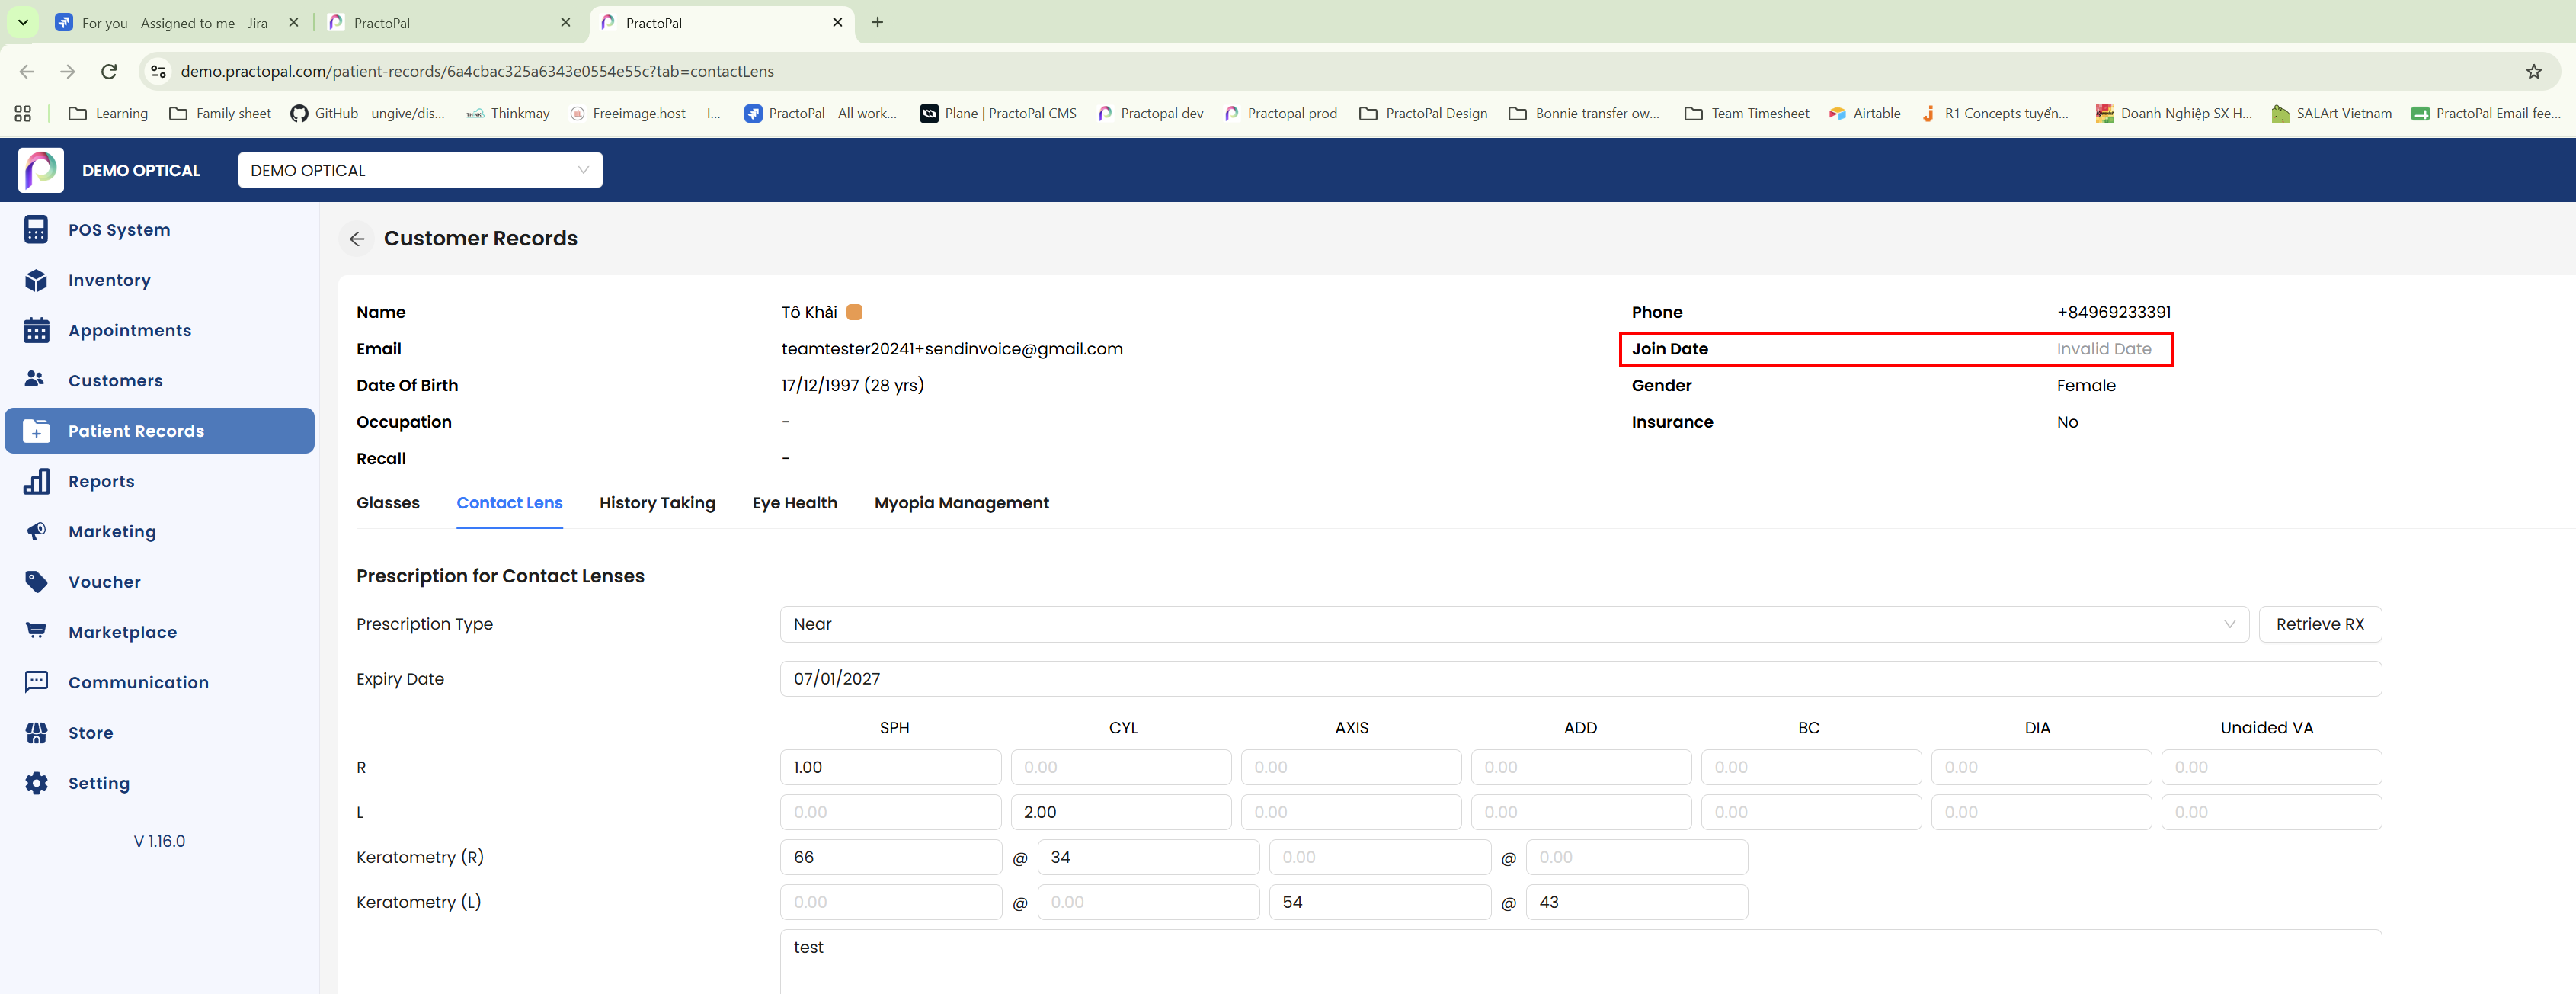Open Practopal prod bookmark link

point(1280,113)
